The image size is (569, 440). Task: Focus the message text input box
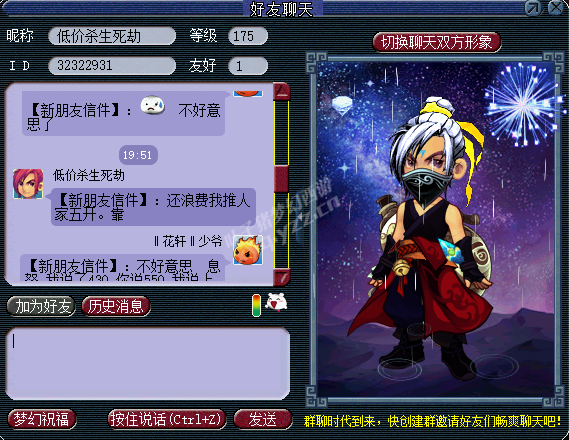point(148,364)
